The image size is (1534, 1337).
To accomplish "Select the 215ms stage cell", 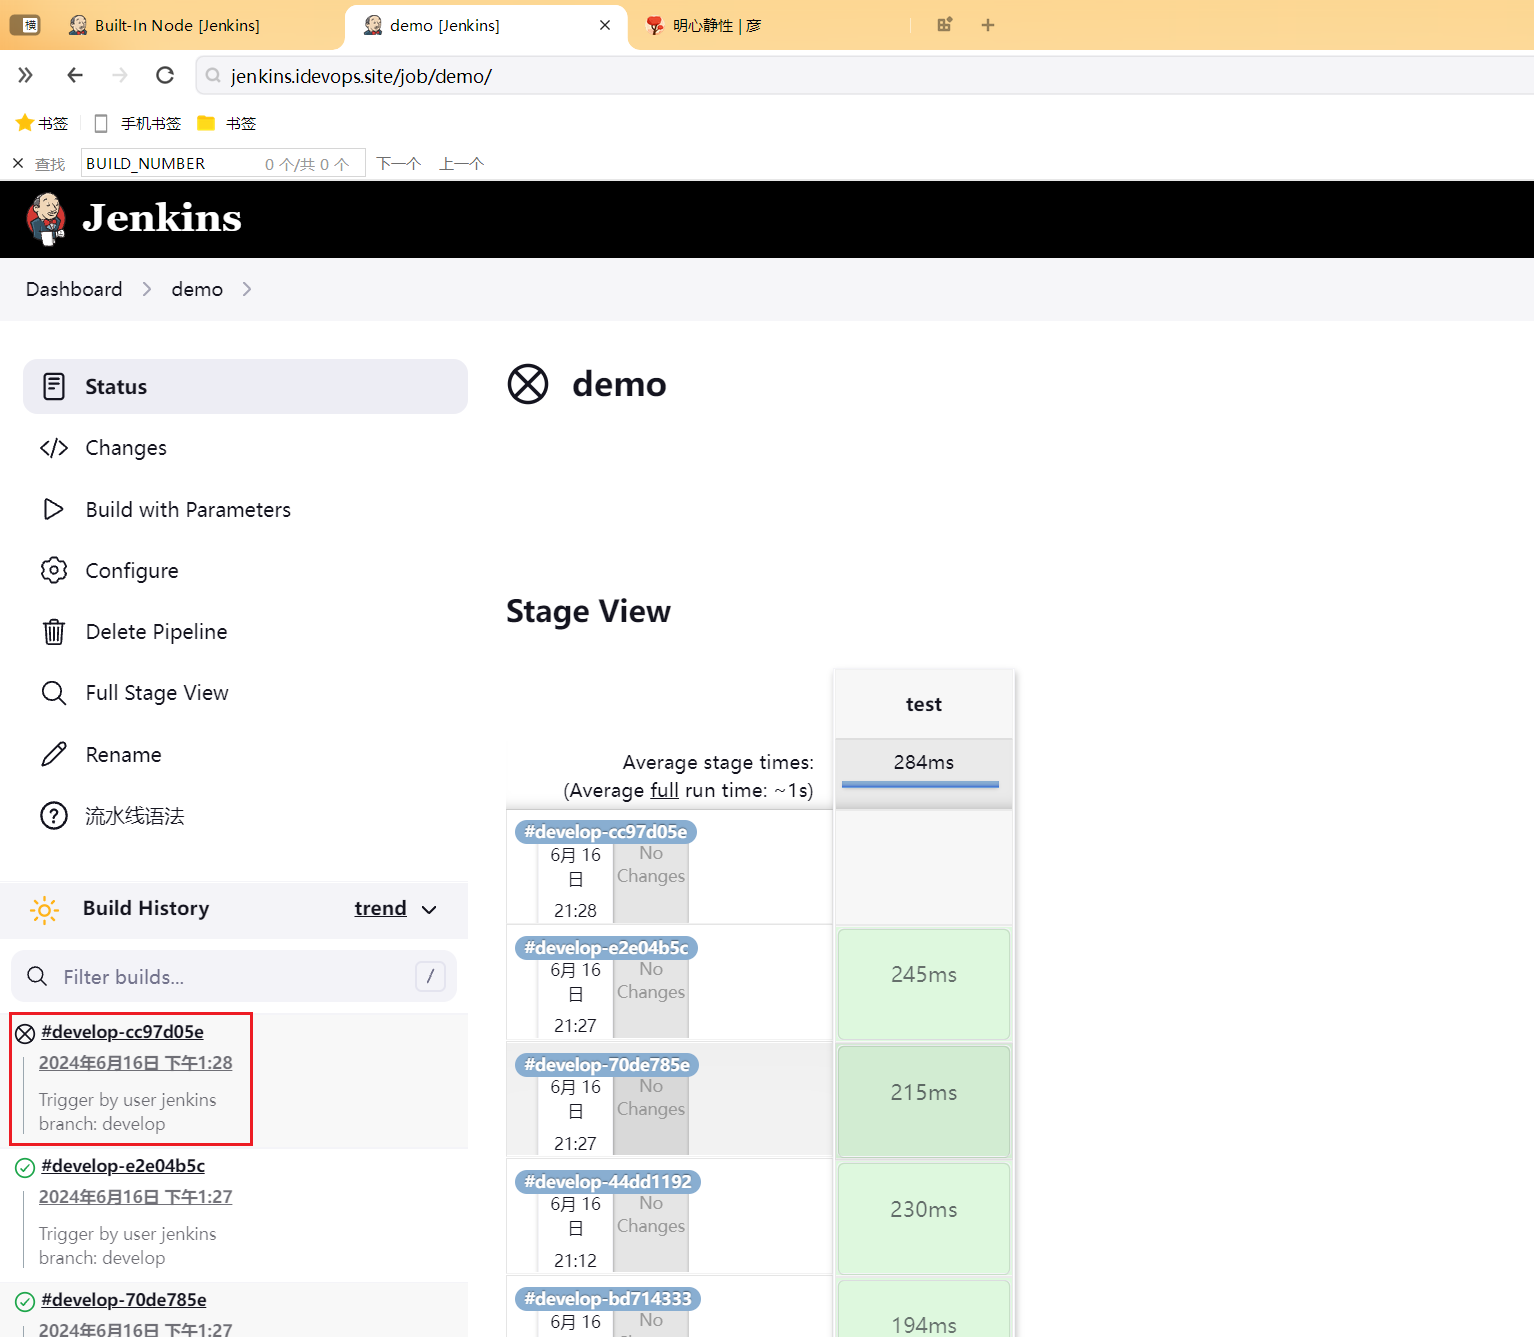I will pyautogui.click(x=924, y=1101).
